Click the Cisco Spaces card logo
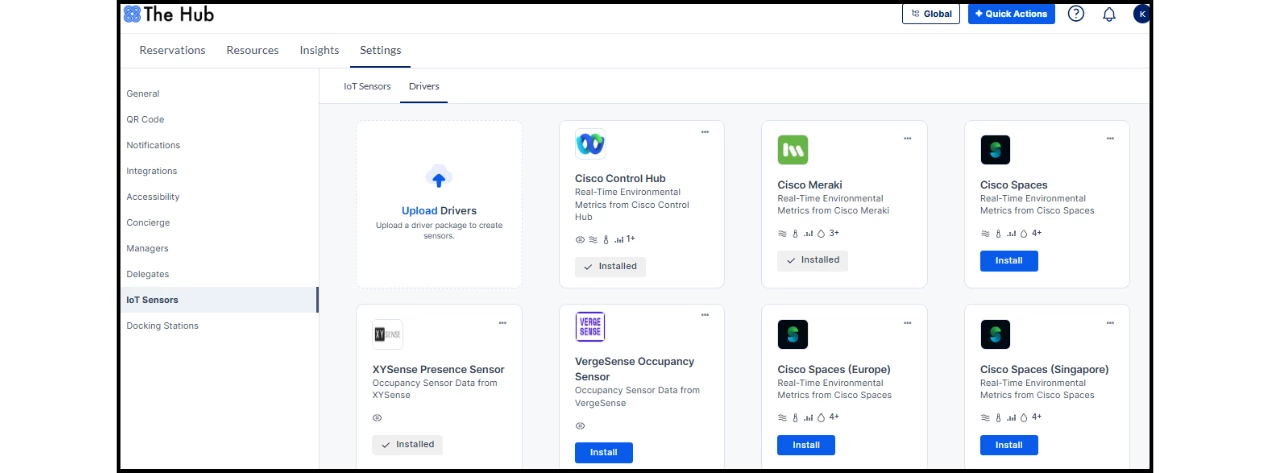Image resolution: width=1270 pixels, height=473 pixels. [x=995, y=150]
